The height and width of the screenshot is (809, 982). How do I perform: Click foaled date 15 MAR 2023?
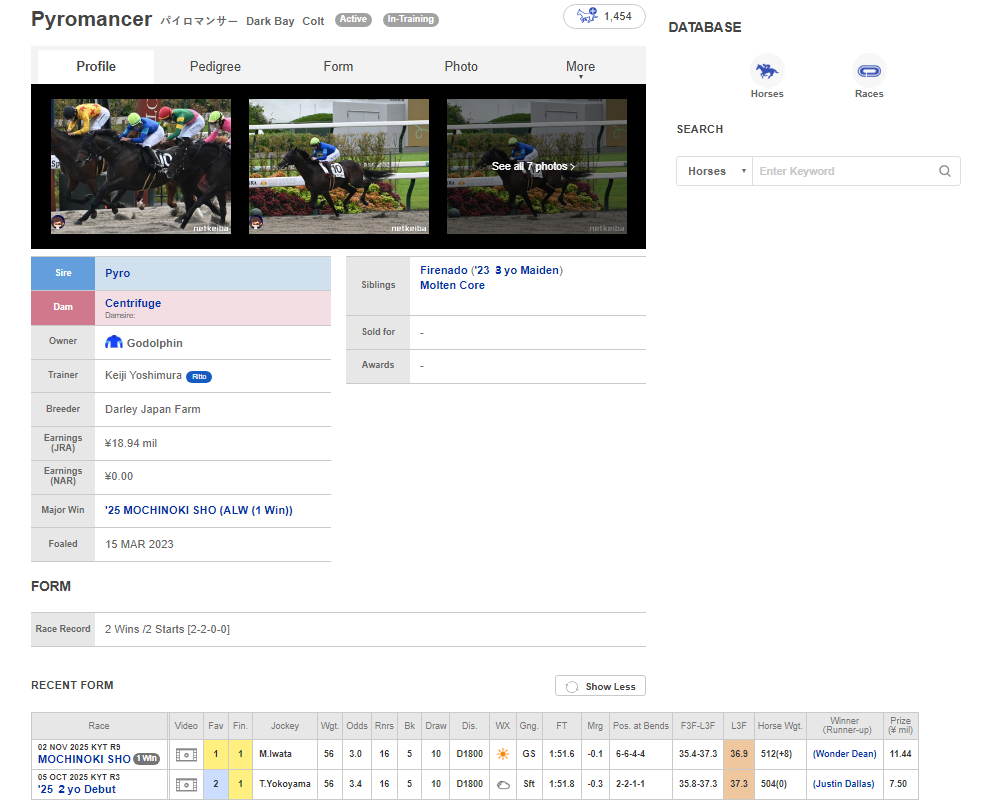coord(139,544)
